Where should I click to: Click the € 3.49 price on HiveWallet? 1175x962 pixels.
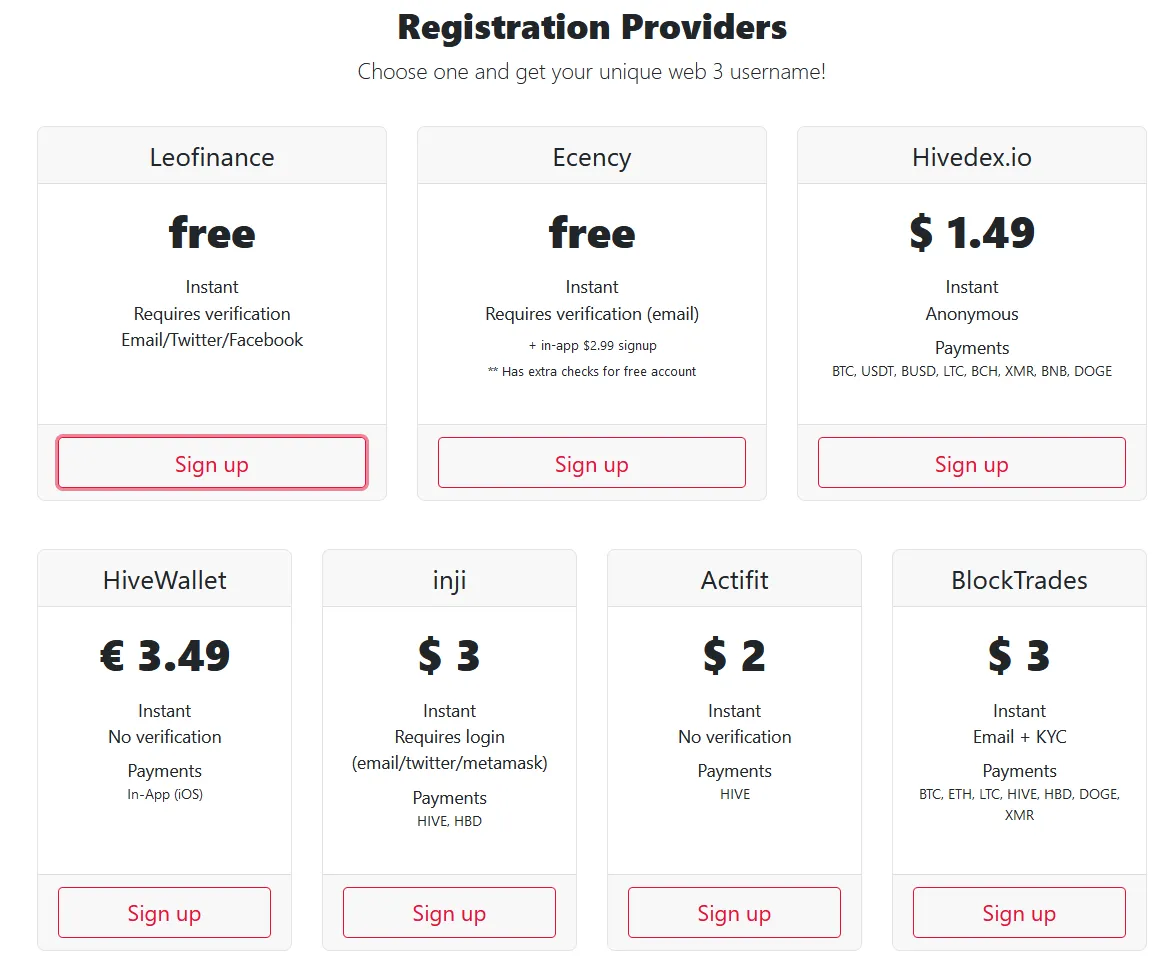click(164, 657)
